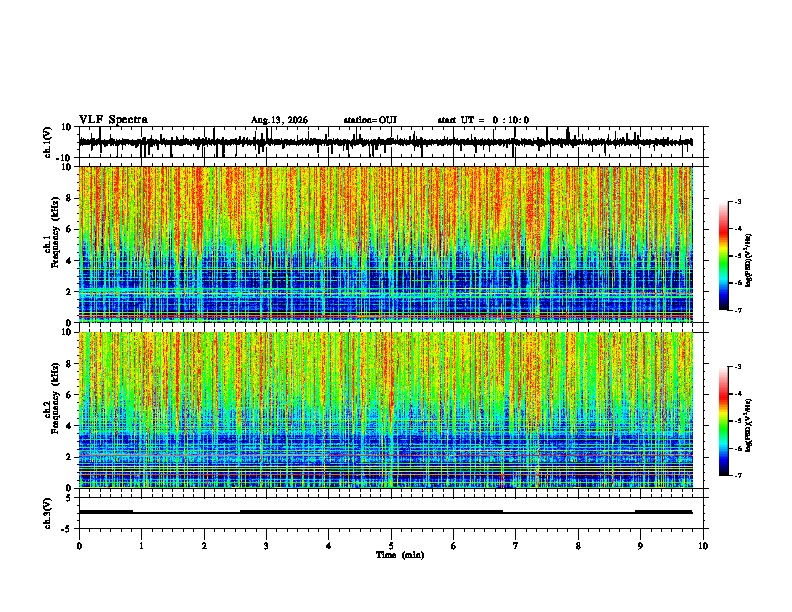The image size is (792, 612).
Task: Click the ch.1 colorbar log(PSD) unit label
Action: [749, 261]
